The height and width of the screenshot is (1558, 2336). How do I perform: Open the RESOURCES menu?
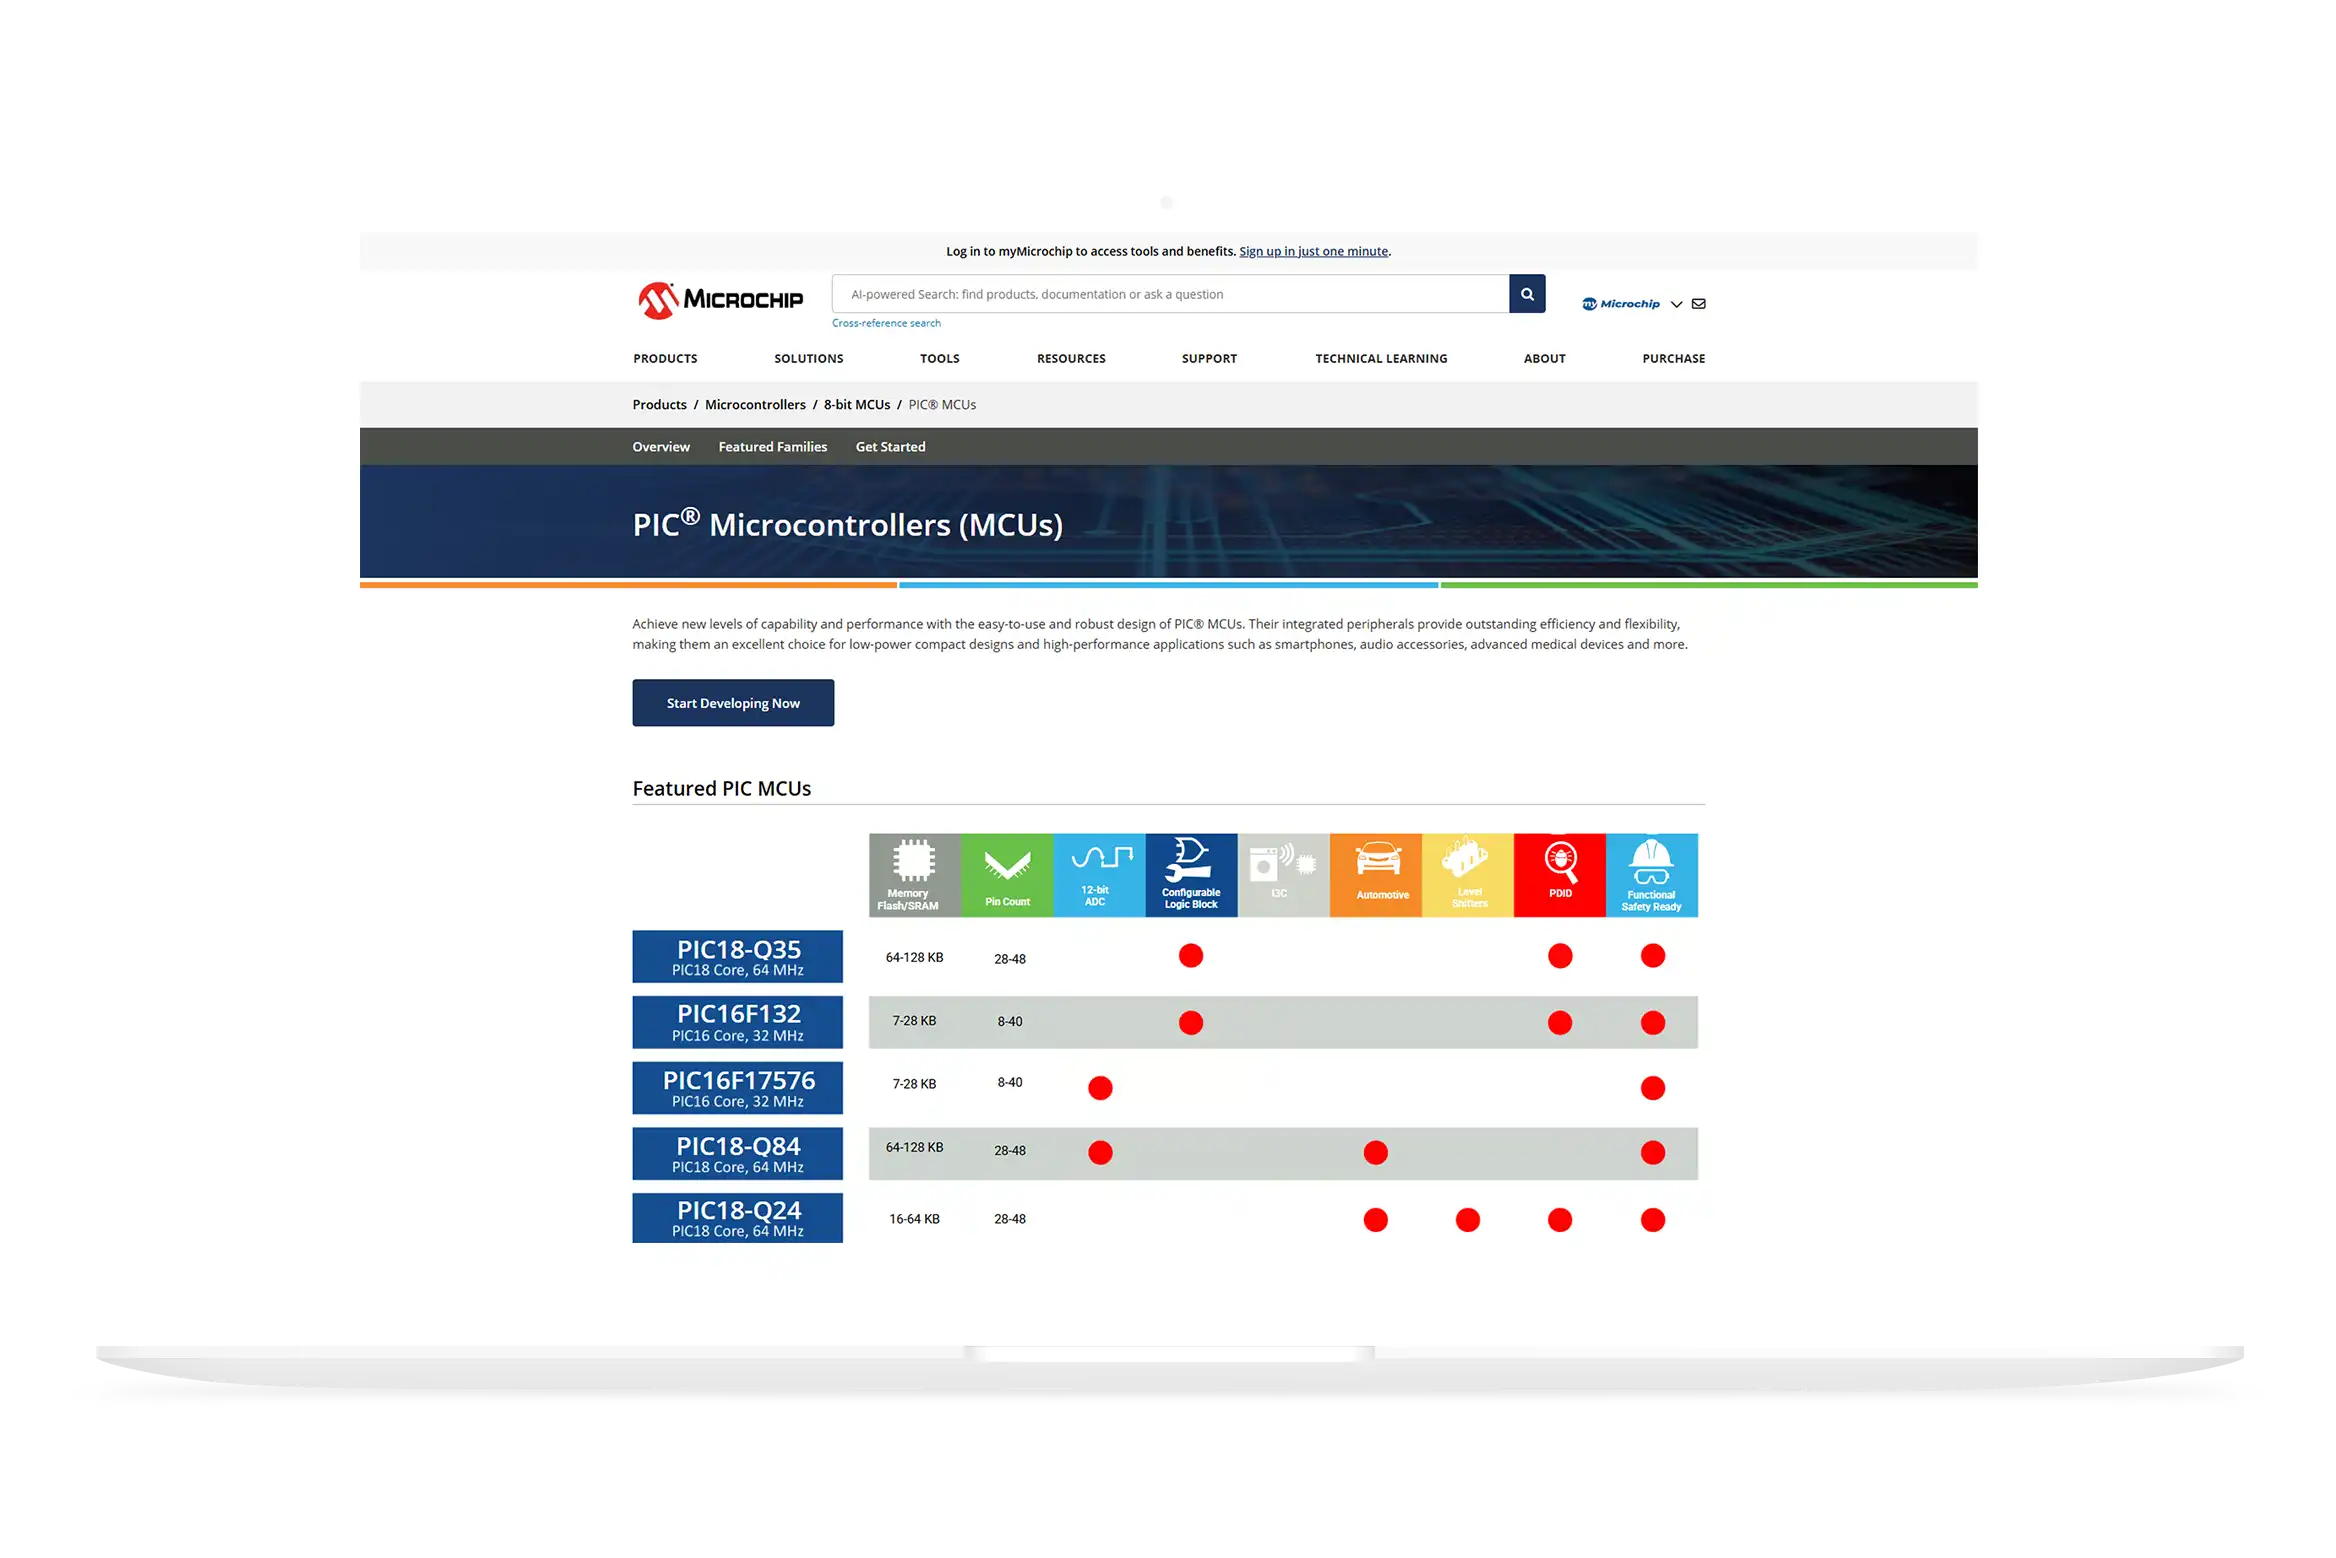pos(1071,358)
